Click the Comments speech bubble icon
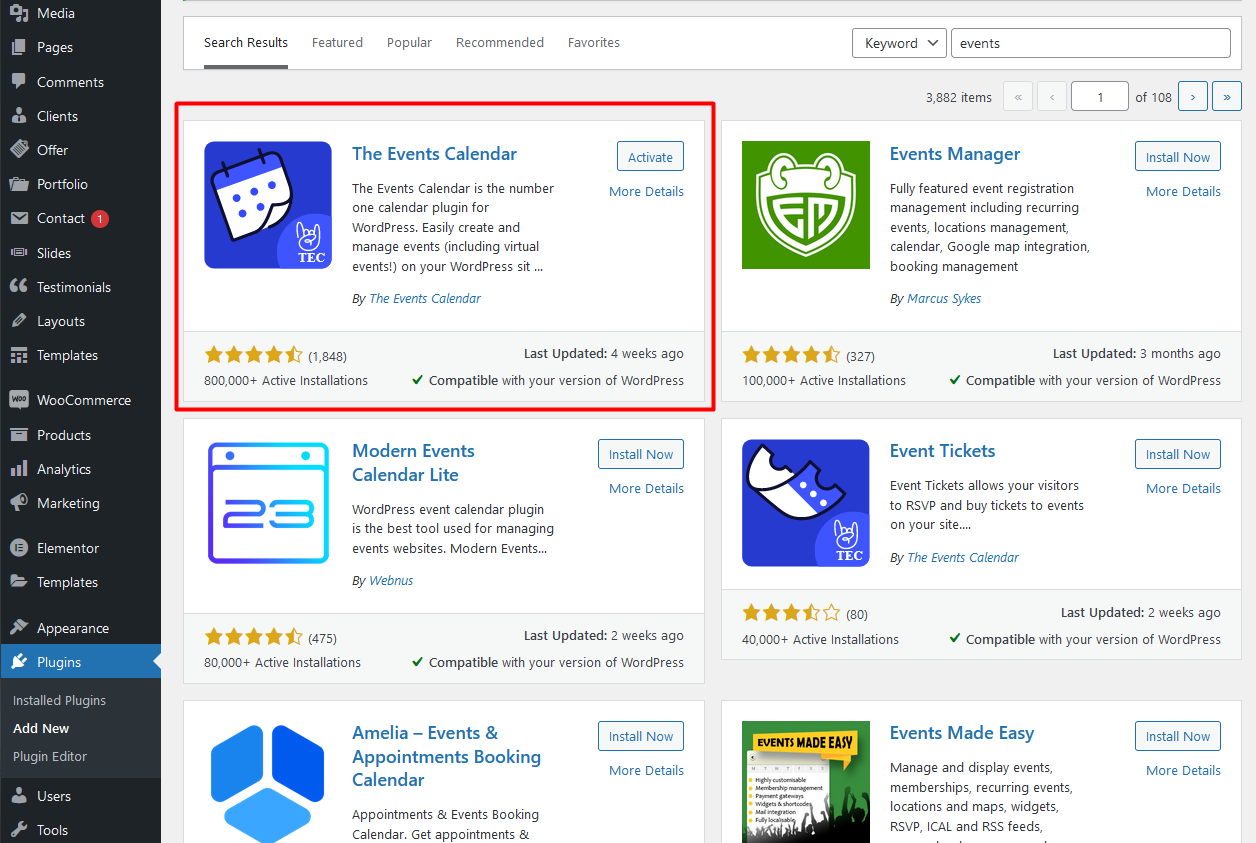This screenshot has width=1256, height=843. click(x=19, y=82)
